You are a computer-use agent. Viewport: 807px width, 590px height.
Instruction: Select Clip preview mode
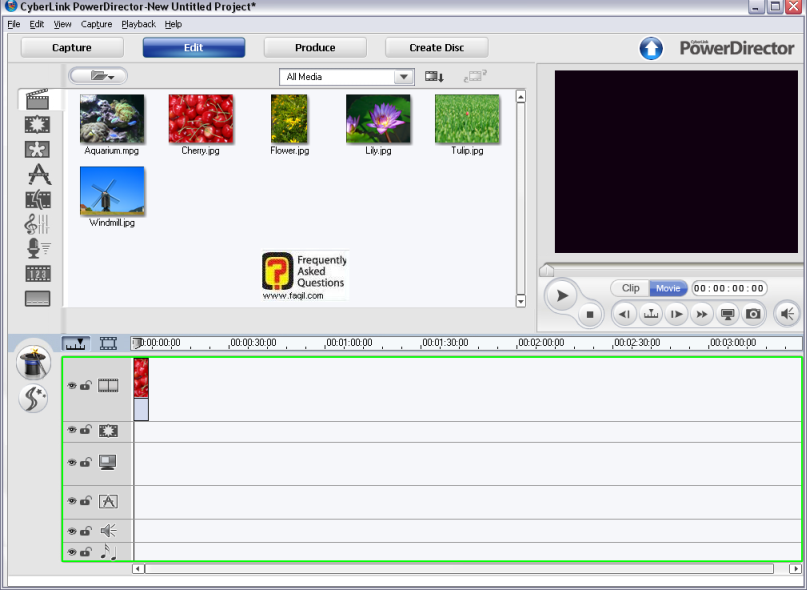[x=630, y=288]
